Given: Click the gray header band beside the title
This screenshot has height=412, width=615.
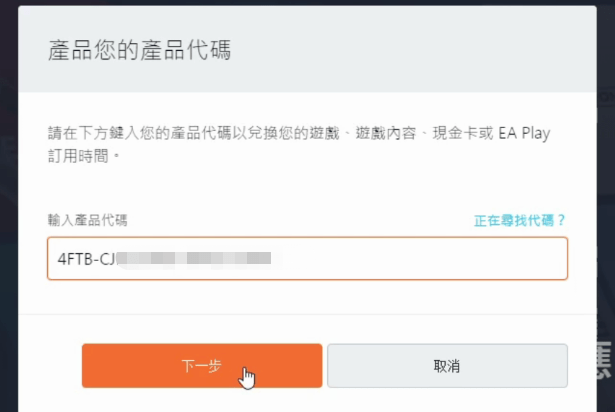Looking at the screenshot, I should tap(412, 49).
